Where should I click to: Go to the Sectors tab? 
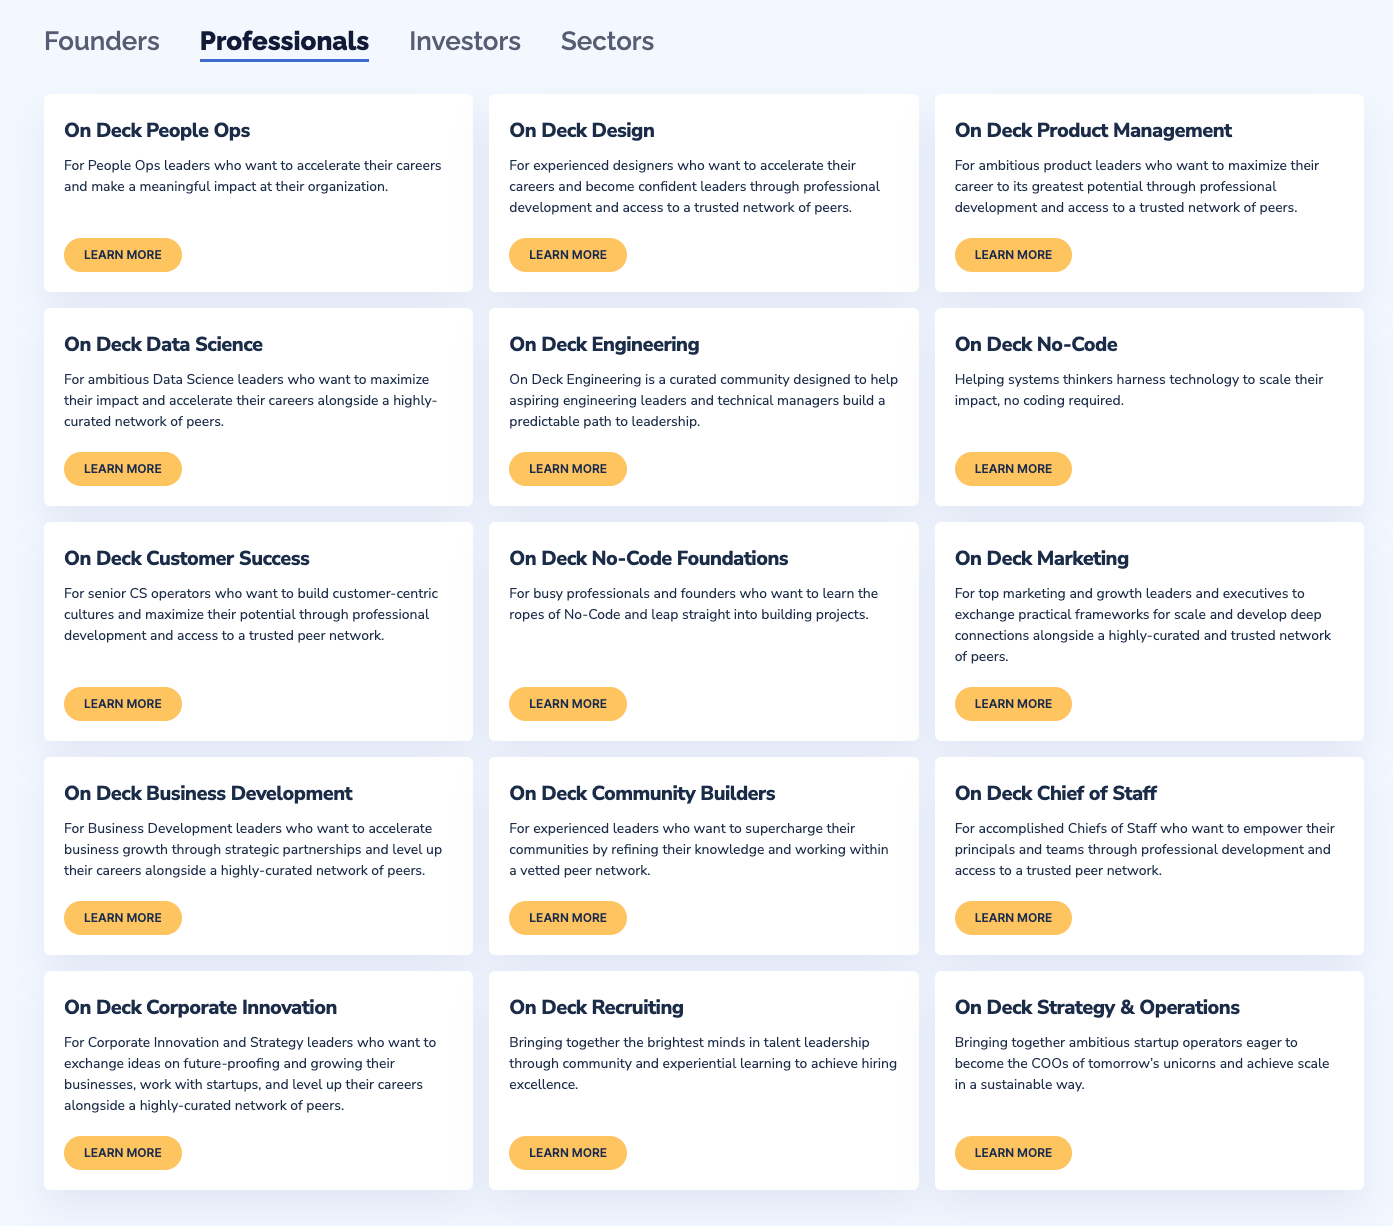pyautogui.click(x=607, y=41)
